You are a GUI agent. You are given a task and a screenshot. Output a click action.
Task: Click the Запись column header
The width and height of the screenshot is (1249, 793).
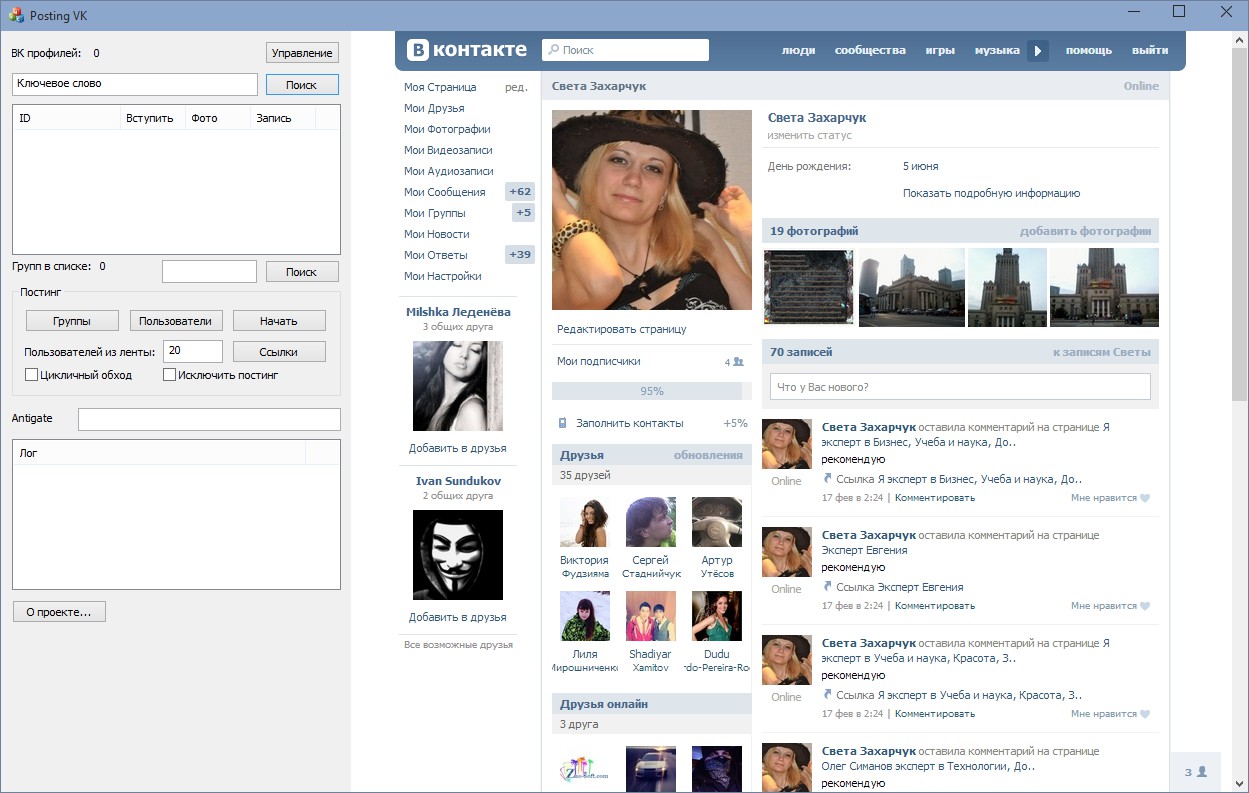pos(282,118)
